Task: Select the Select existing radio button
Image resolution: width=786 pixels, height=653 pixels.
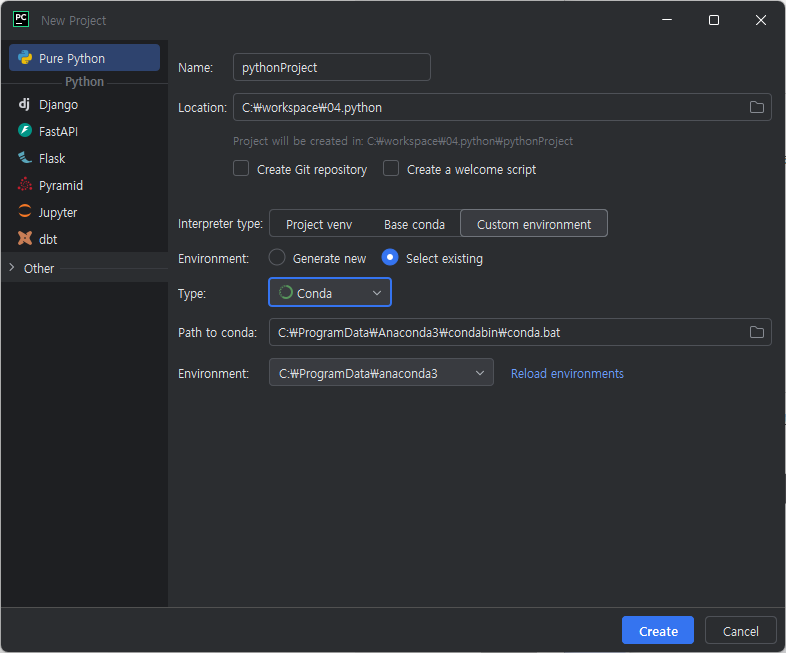Action: [x=390, y=258]
